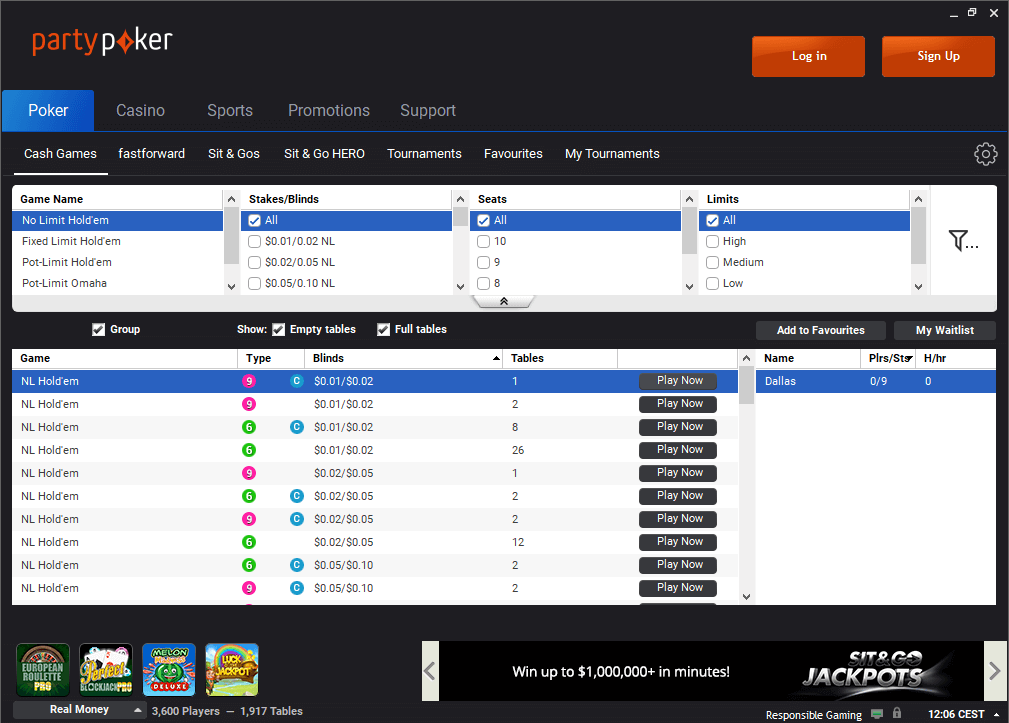Image resolution: width=1009 pixels, height=723 pixels.
Task: Open the Tournaments sub-tab
Action: click(x=424, y=154)
